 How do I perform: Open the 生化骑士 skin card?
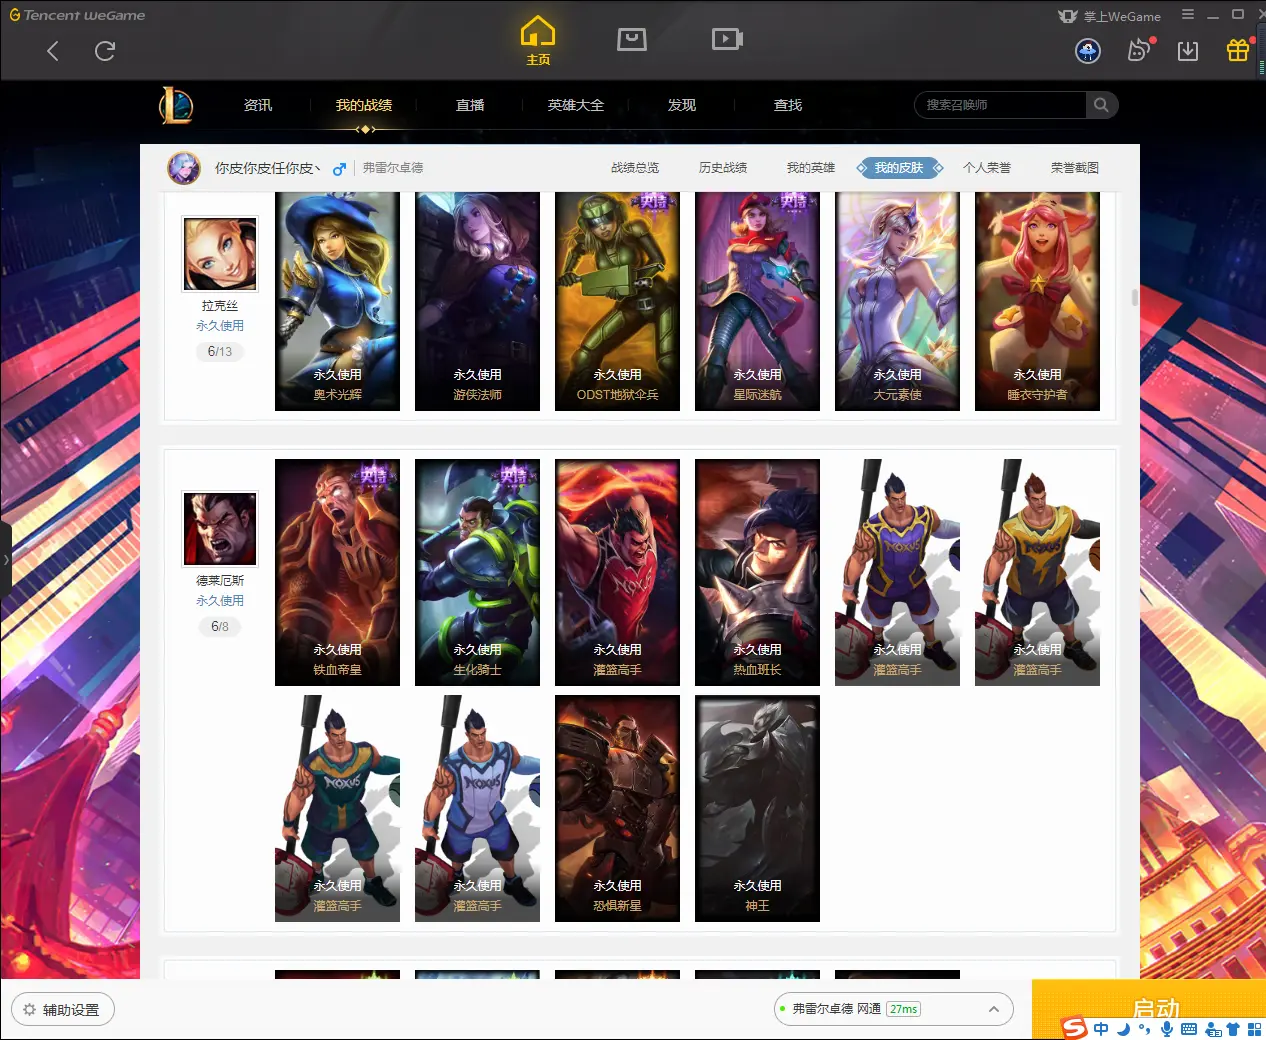(477, 572)
